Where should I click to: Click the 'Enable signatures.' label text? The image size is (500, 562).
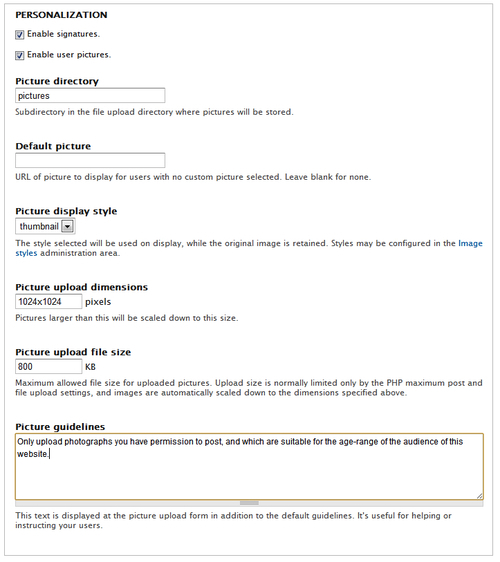coord(63,34)
